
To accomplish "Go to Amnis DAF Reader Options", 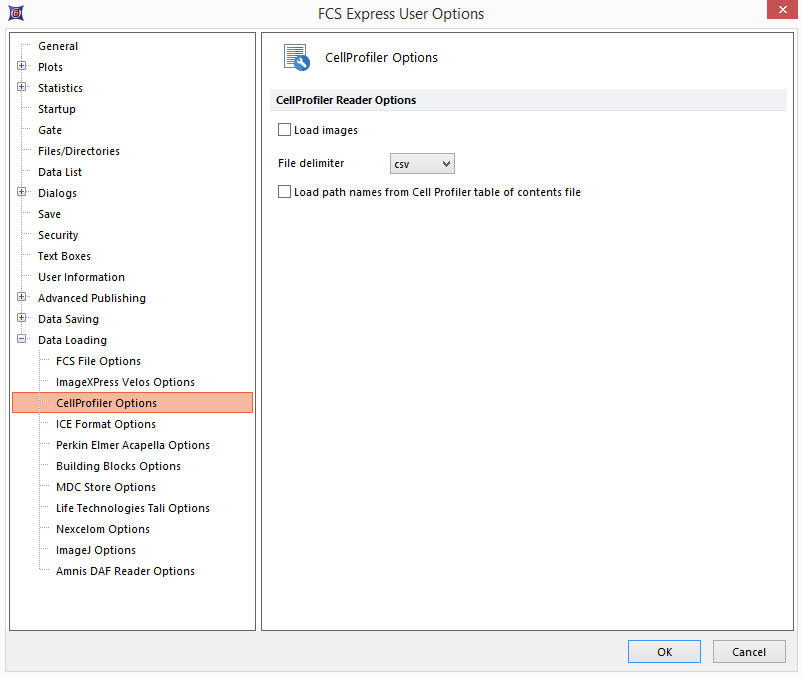I will tap(125, 571).
